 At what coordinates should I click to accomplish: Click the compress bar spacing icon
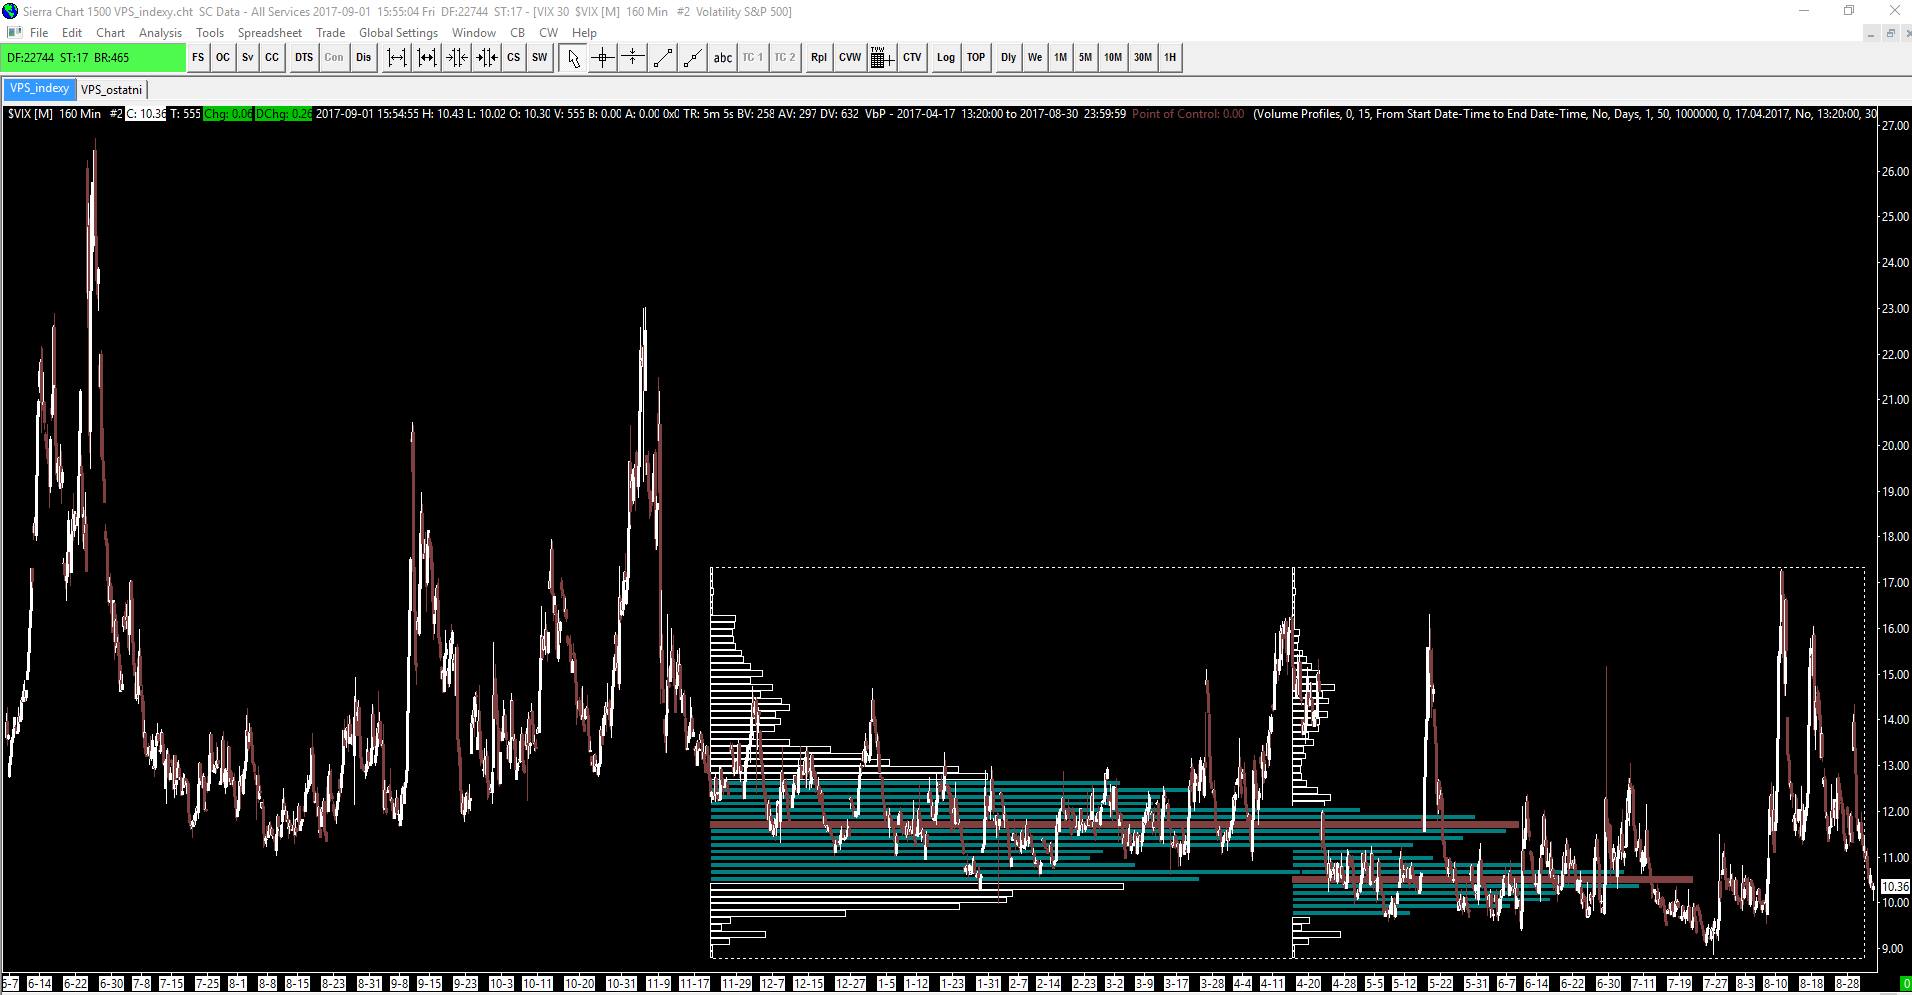pos(457,58)
